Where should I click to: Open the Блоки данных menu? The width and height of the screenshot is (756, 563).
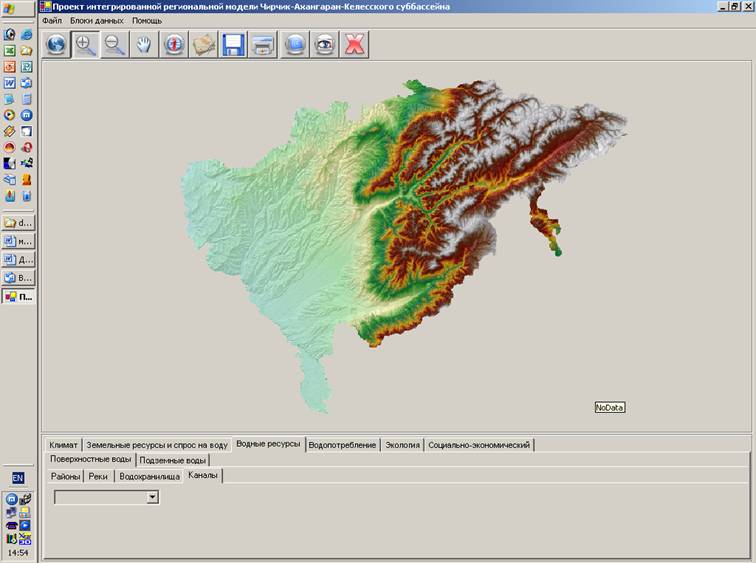click(x=97, y=20)
